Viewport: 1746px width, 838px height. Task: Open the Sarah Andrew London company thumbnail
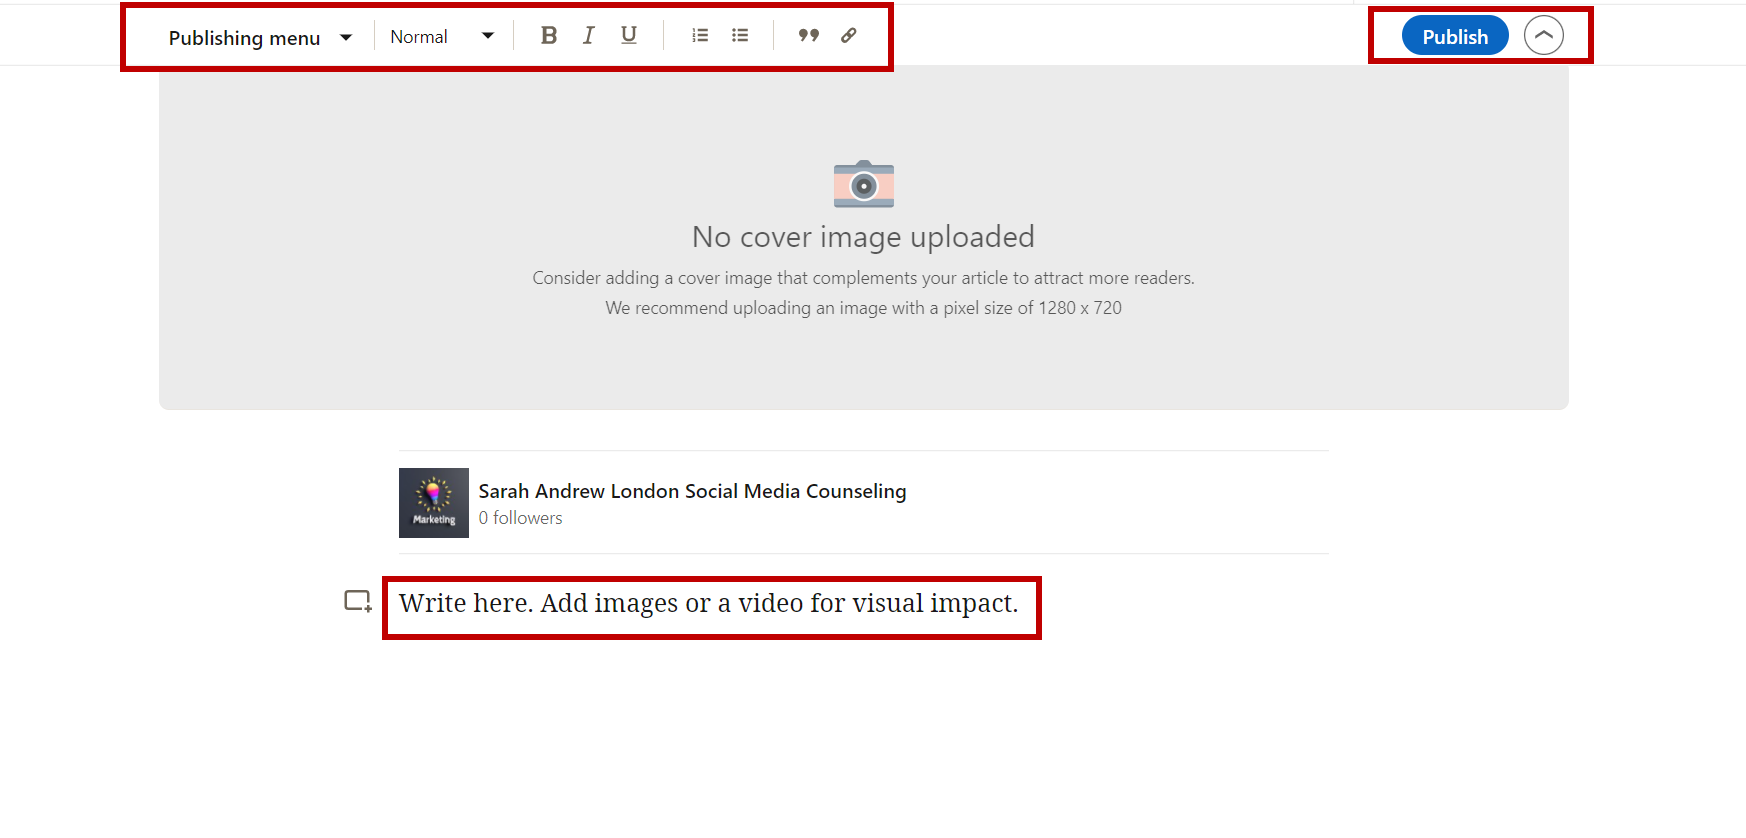(434, 503)
